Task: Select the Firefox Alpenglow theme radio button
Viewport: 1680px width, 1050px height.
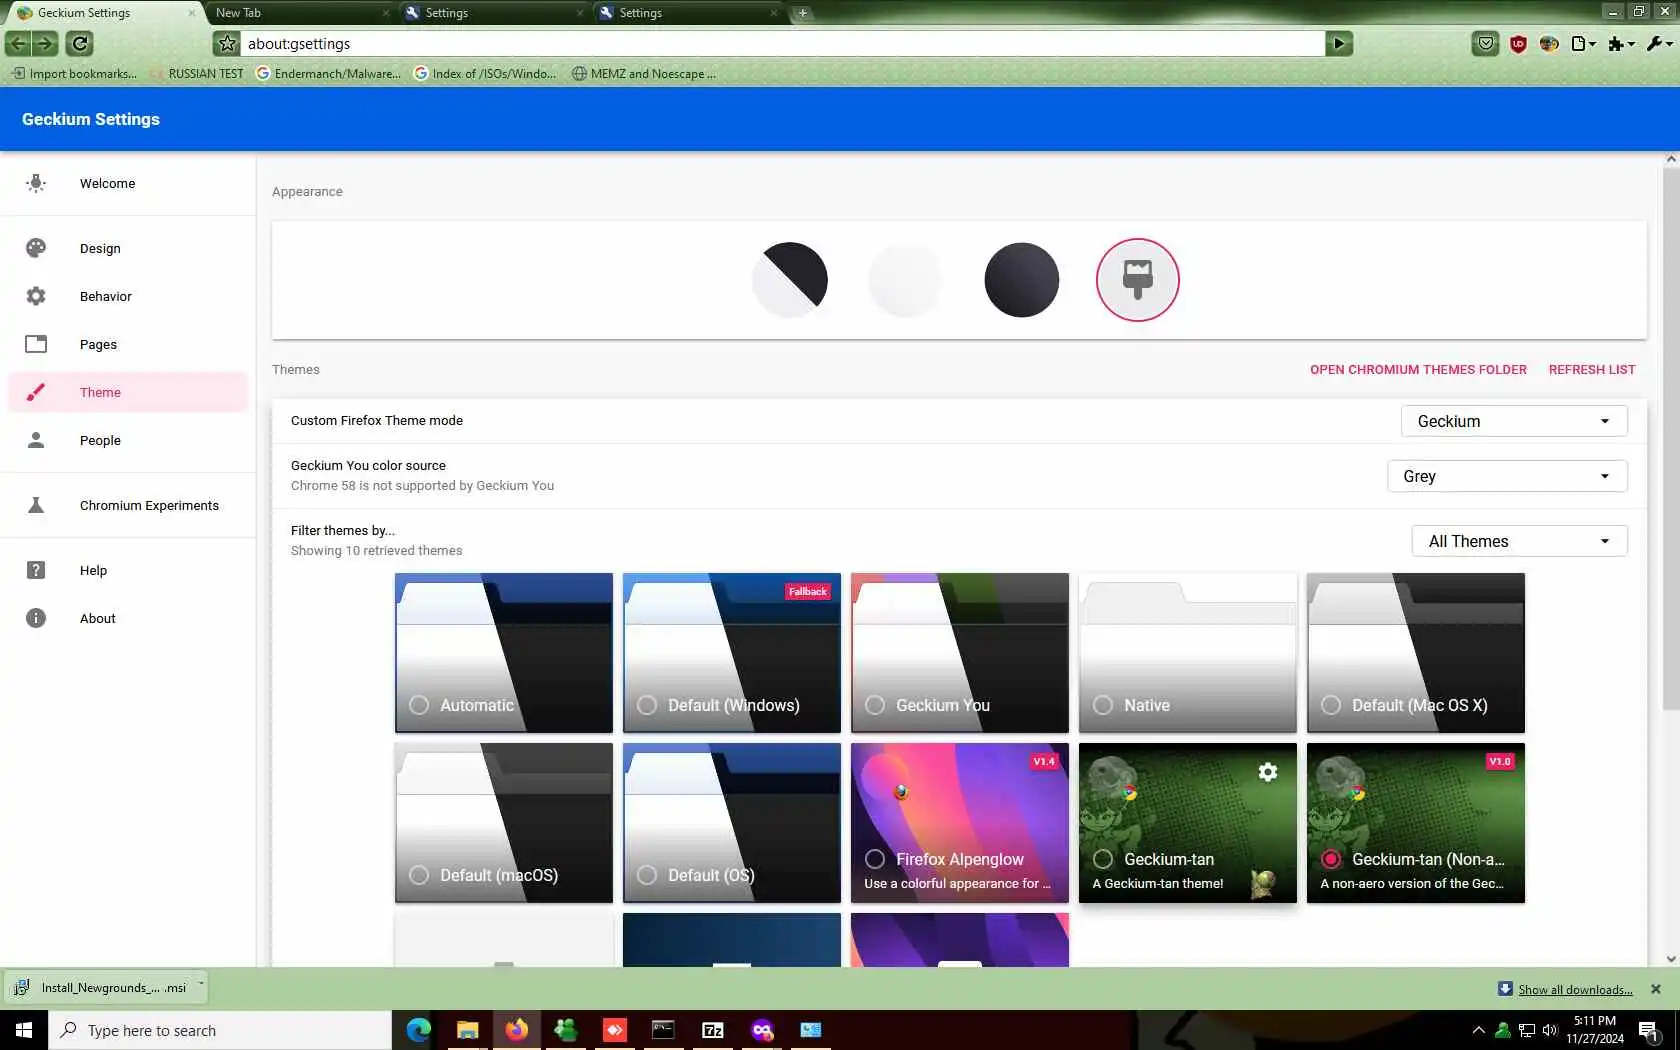Action: [x=875, y=859]
